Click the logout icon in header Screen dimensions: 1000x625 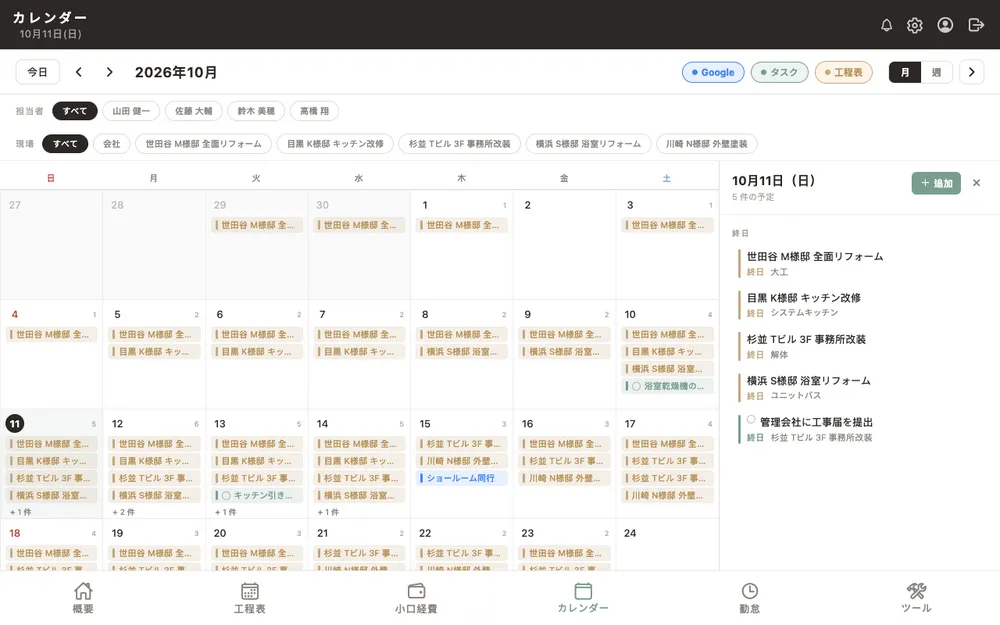tap(976, 25)
